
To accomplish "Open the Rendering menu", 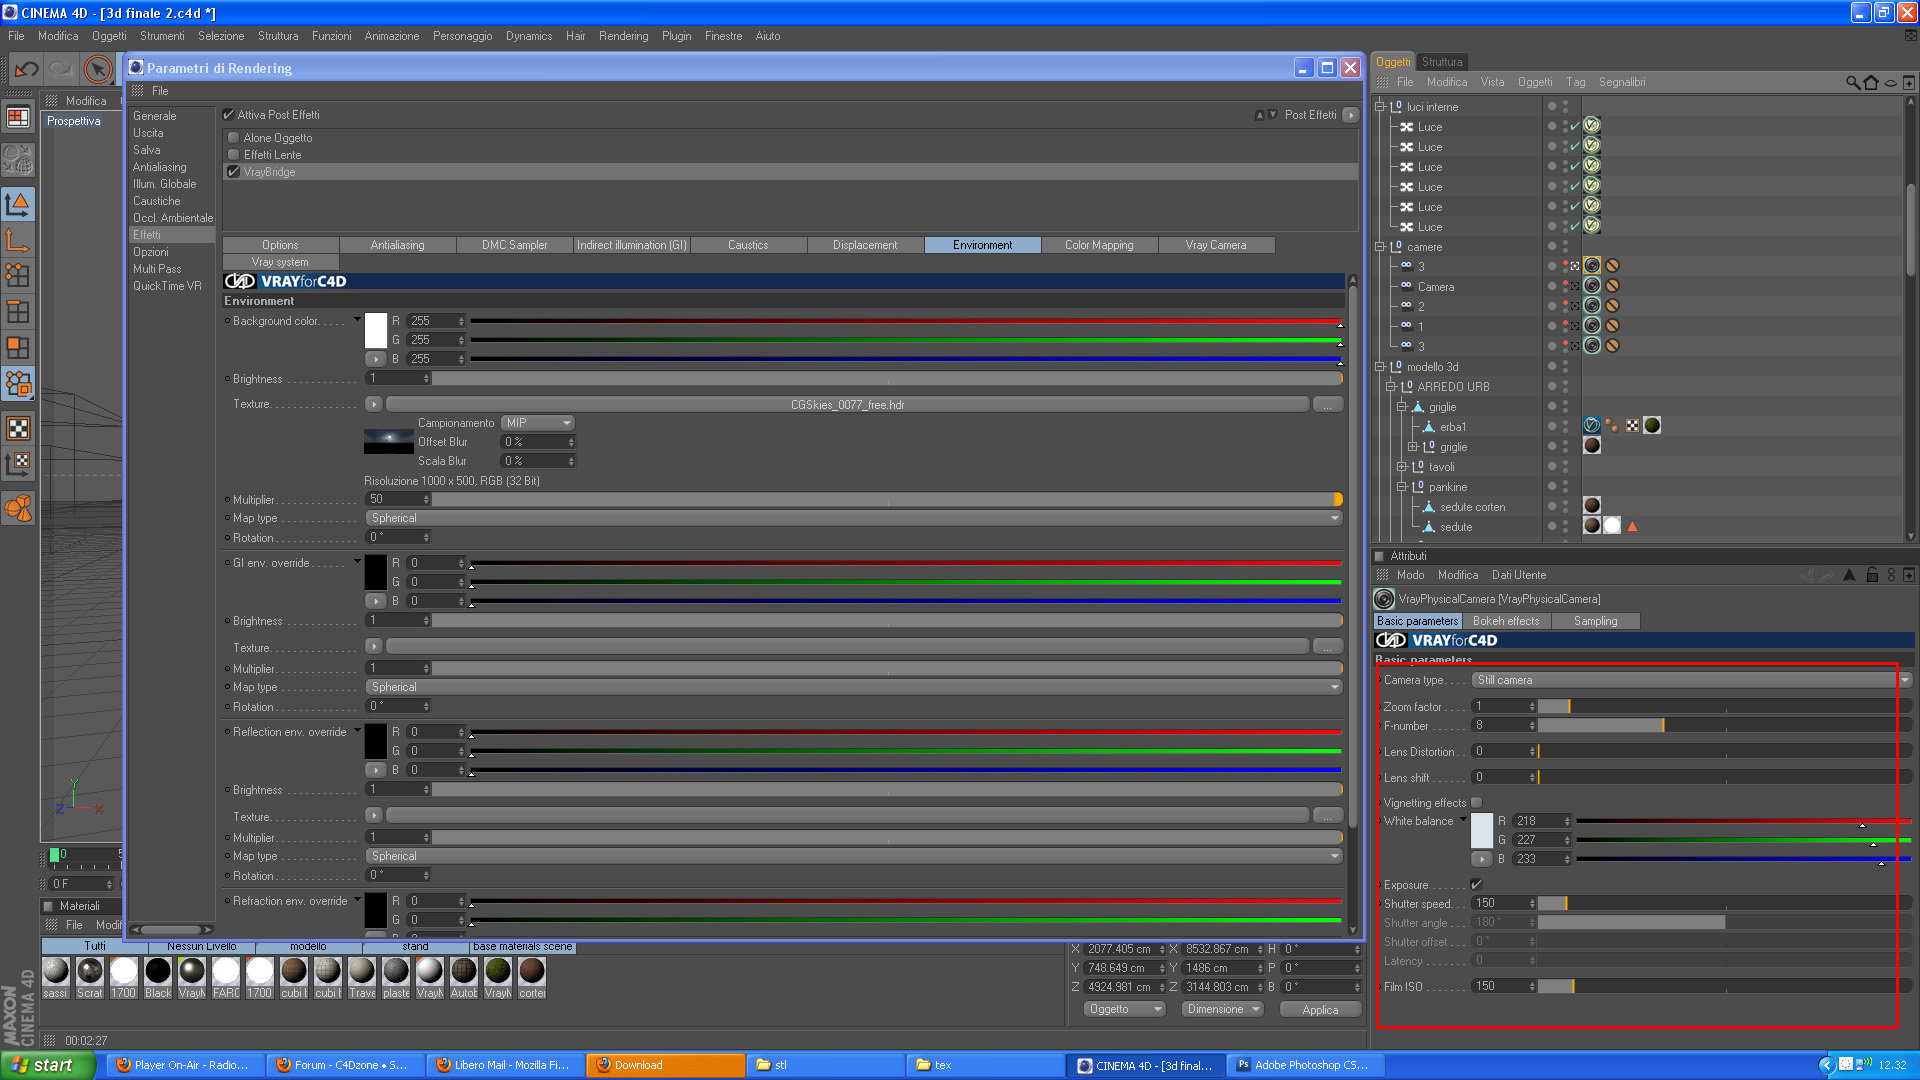I will point(623,36).
